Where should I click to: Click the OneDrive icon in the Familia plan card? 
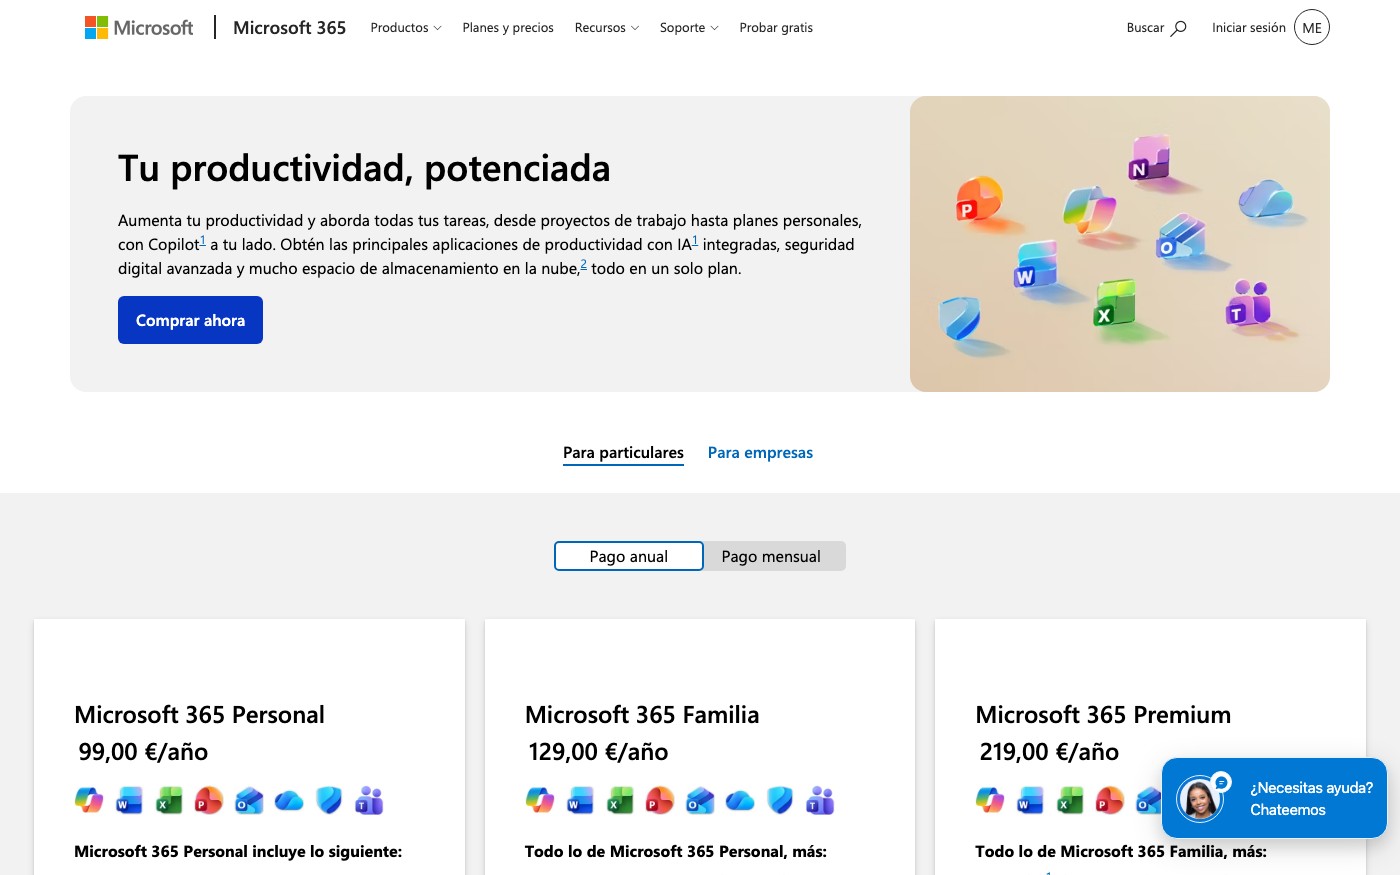pyautogui.click(x=740, y=800)
